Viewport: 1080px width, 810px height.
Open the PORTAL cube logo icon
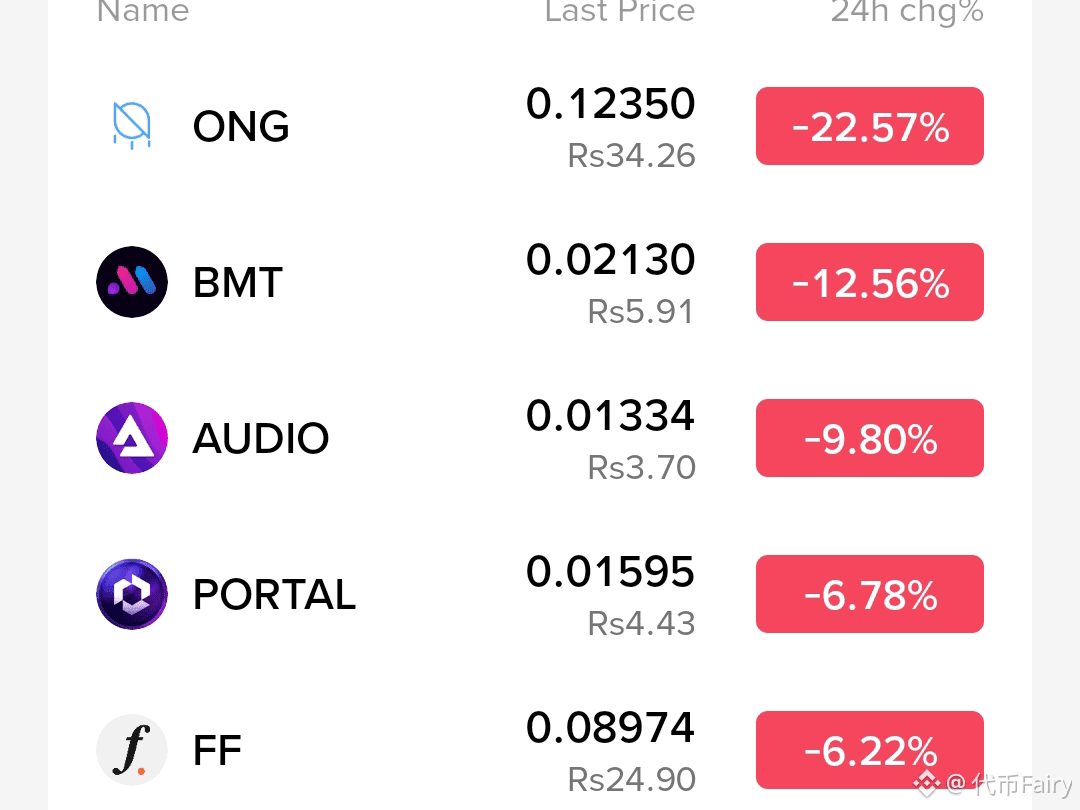[x=132, y=594]
